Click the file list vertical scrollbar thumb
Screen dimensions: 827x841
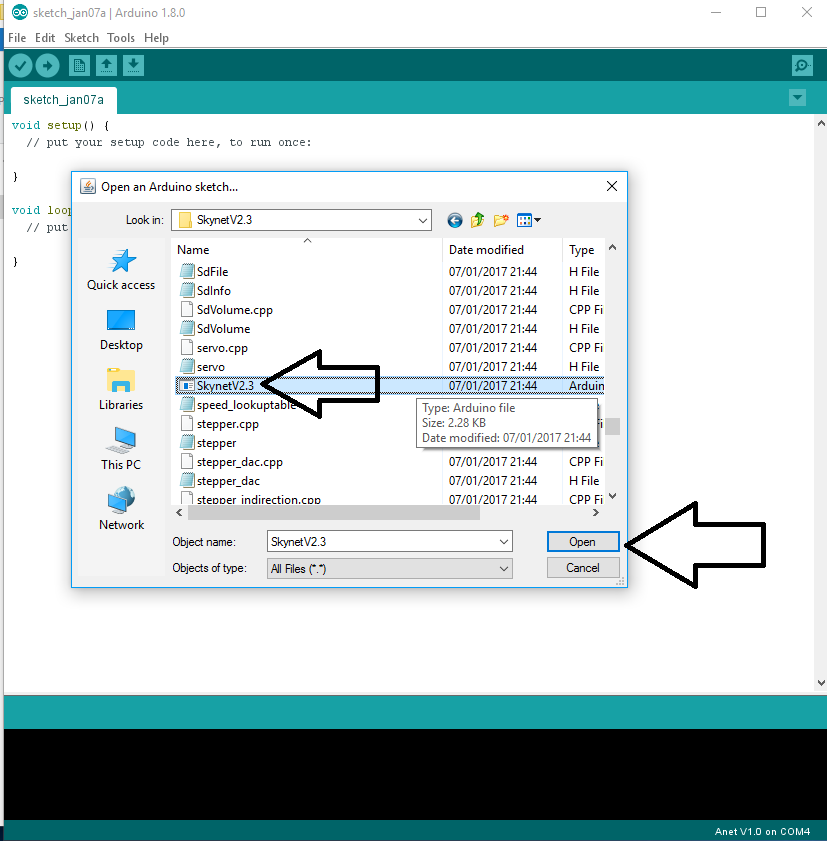612,426
